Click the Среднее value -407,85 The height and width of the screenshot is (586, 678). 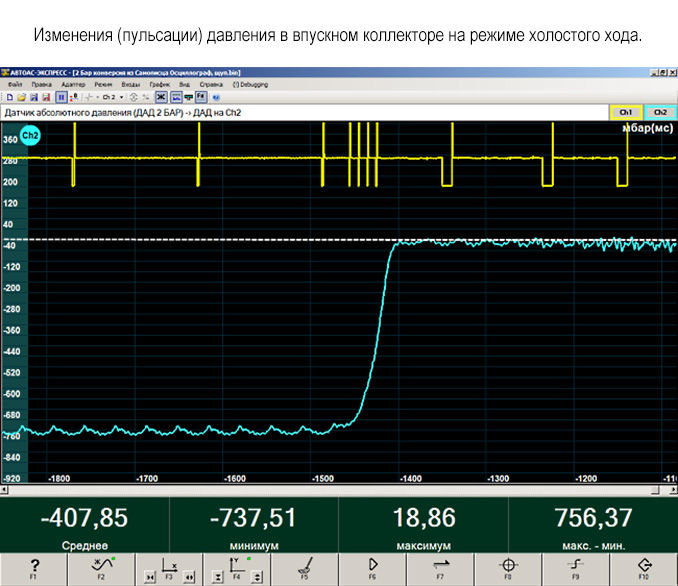pos(84,518)
